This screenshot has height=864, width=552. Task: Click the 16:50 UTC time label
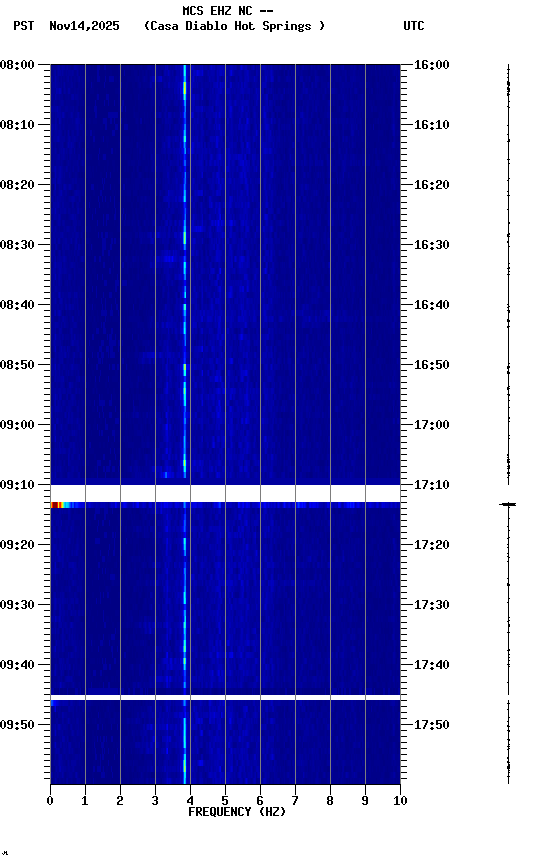[432, 365]
